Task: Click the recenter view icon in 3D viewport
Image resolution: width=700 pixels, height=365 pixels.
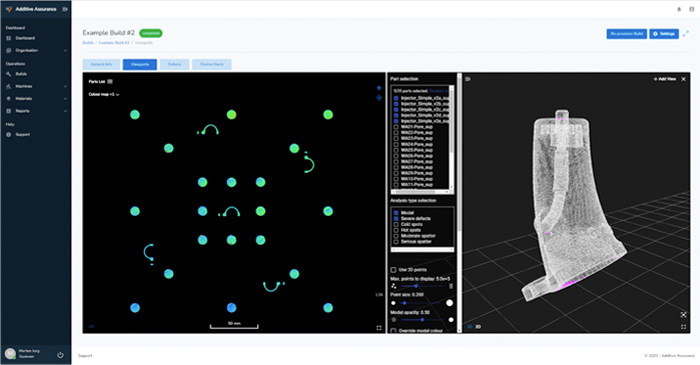Action: (683, 315)
